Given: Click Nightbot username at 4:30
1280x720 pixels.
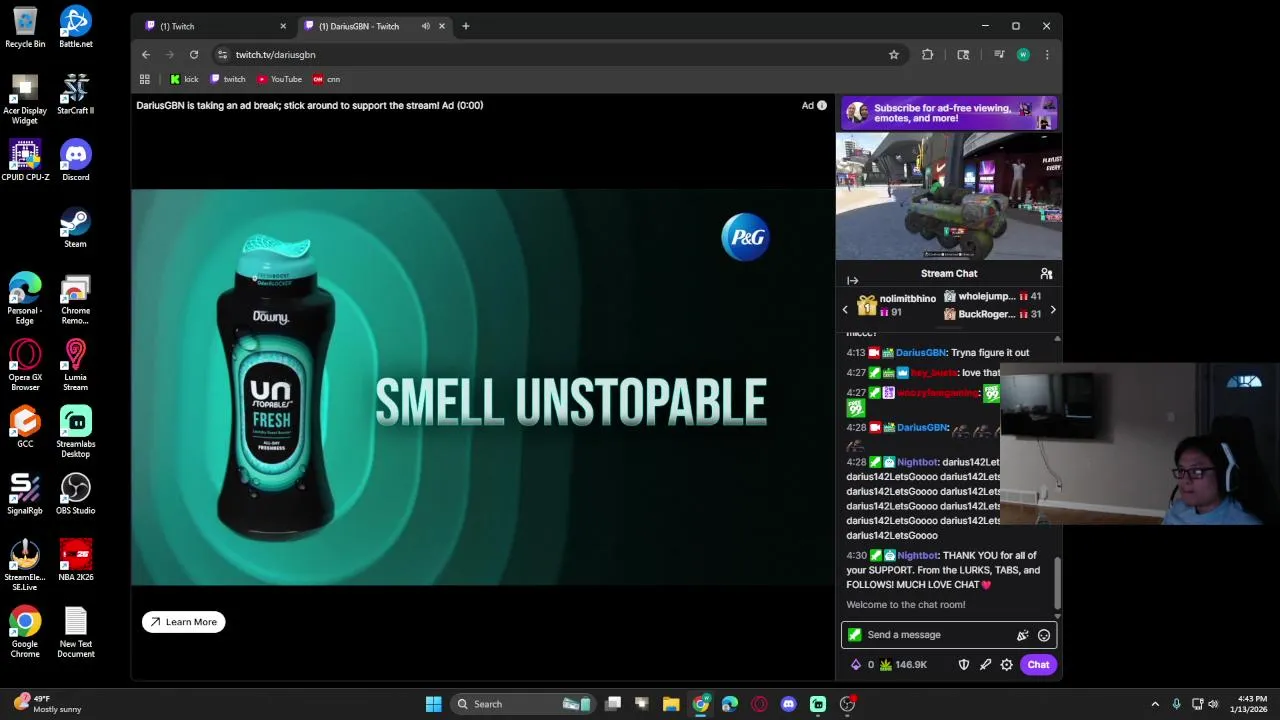Looking at the screenshot, I should coord(918,556).
